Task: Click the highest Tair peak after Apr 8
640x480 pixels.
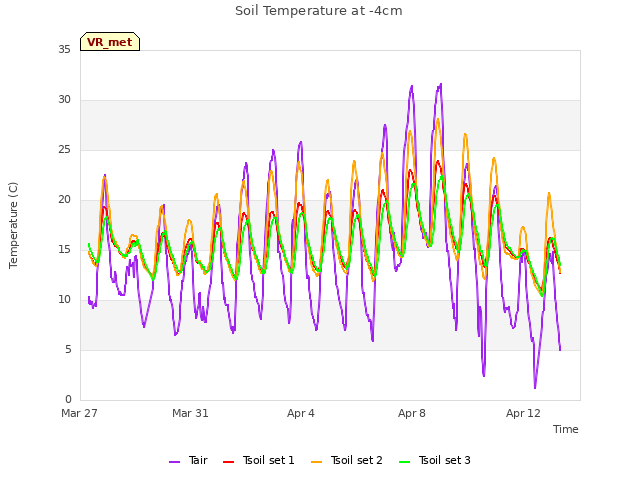Action: point(441,84)
